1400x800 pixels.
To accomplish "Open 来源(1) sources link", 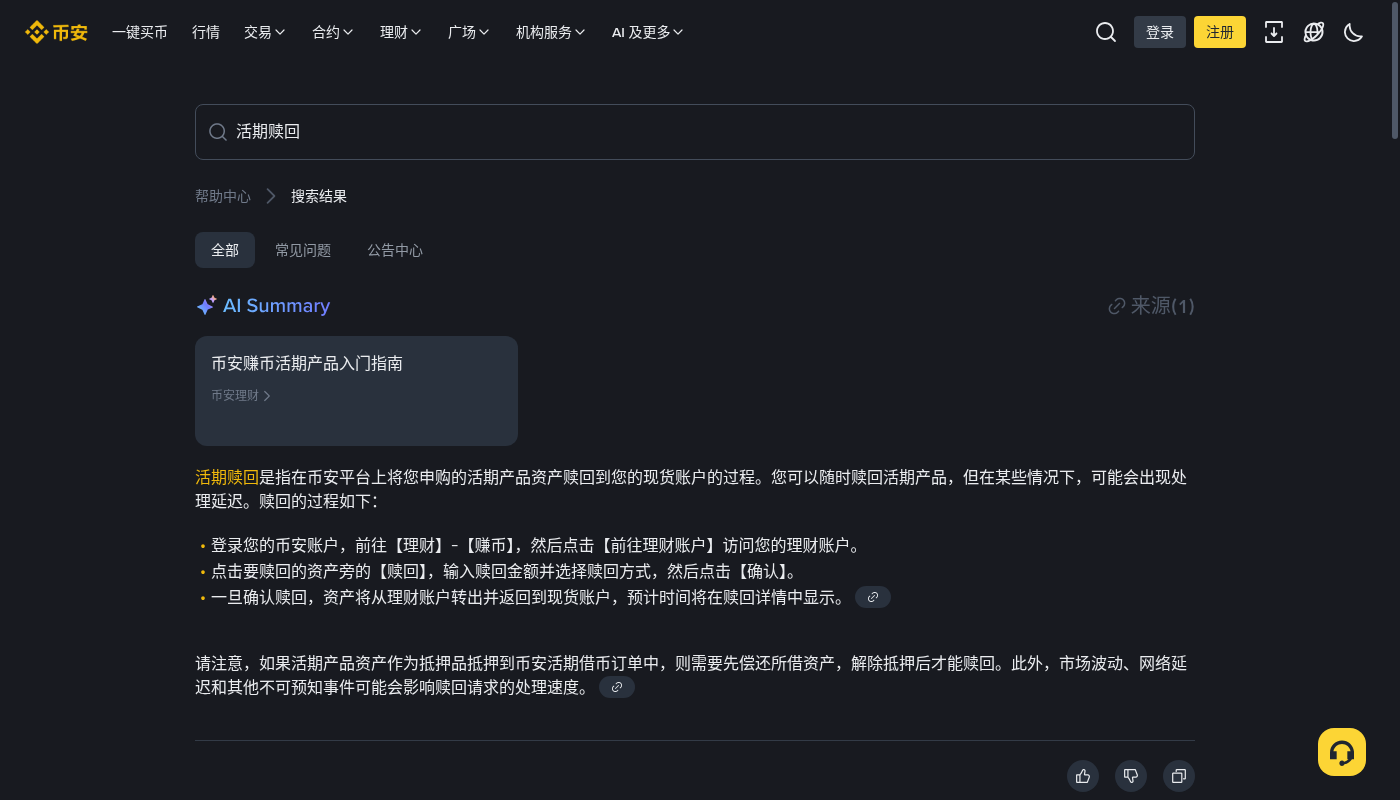I will pyautogui.click(x=1152, y=306).
